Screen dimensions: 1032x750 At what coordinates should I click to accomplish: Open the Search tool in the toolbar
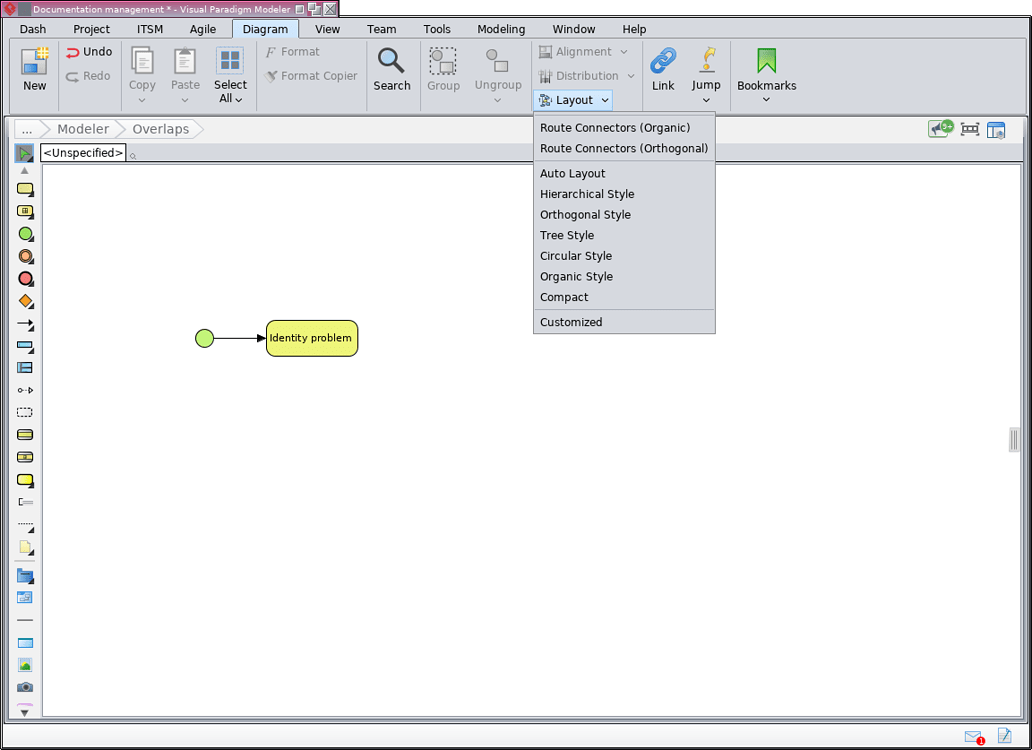pos(392,68)
